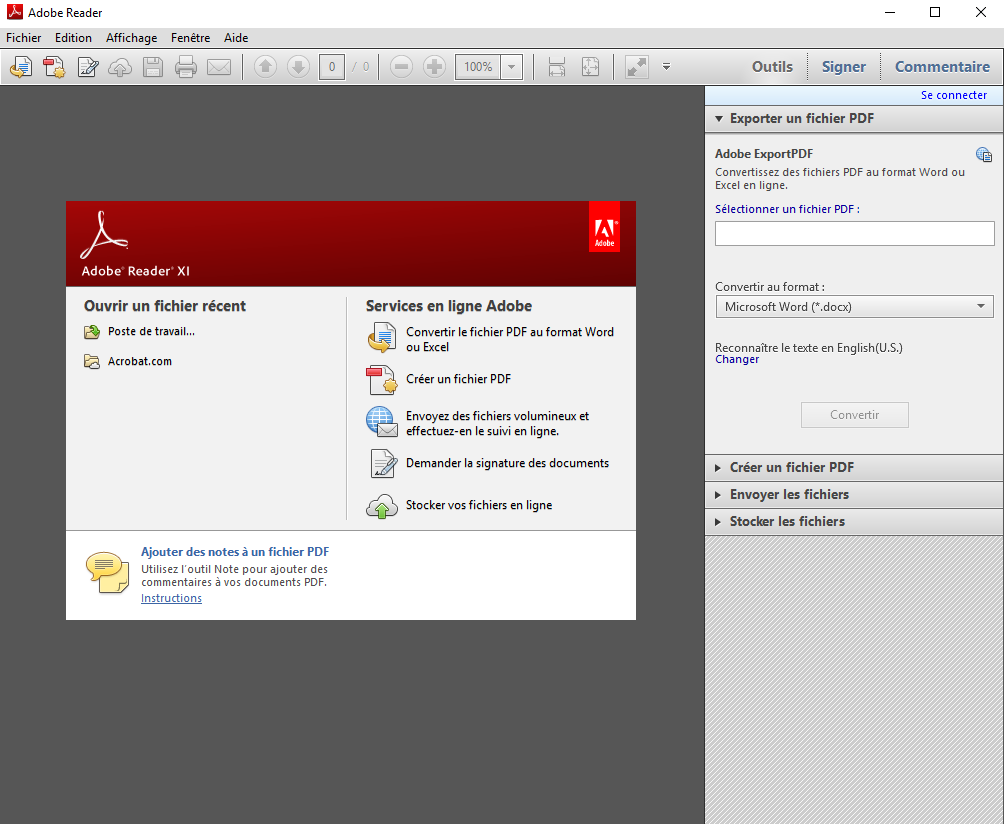Screen dimensions: 1004x824
Task: Click the open file toolbar icon
Action: (21, 67)
